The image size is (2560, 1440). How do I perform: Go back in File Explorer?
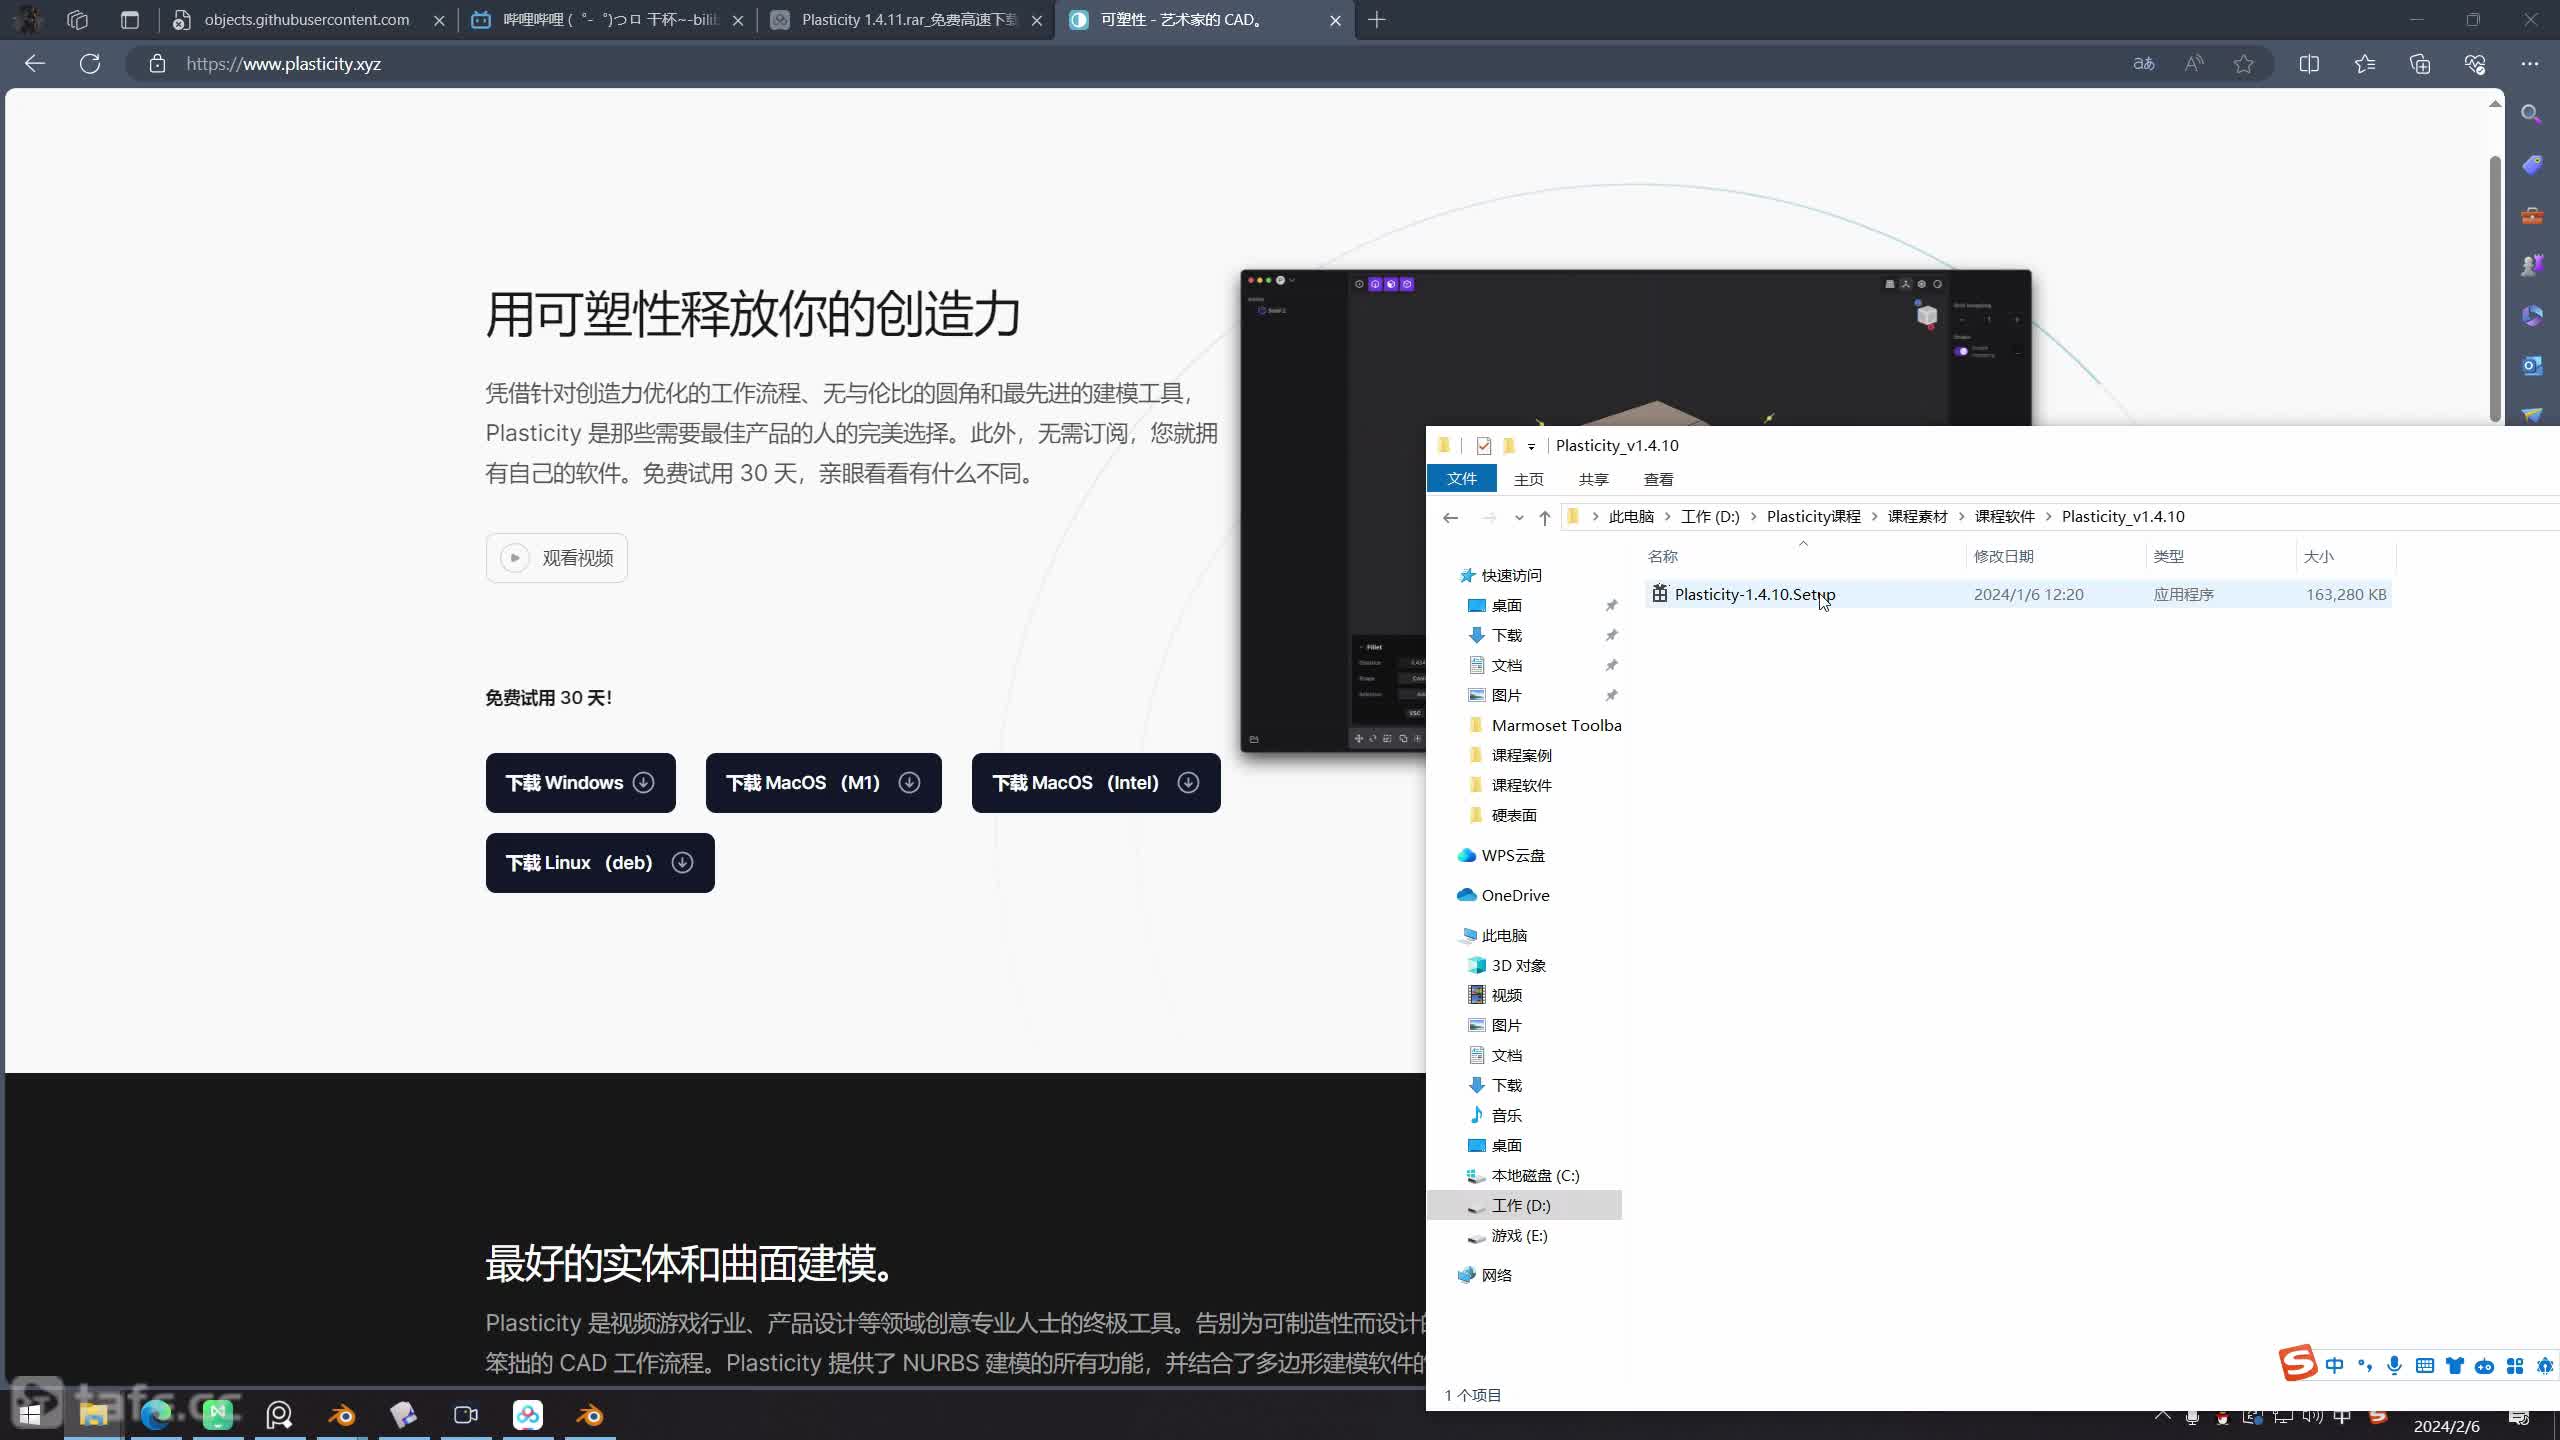1450,517
